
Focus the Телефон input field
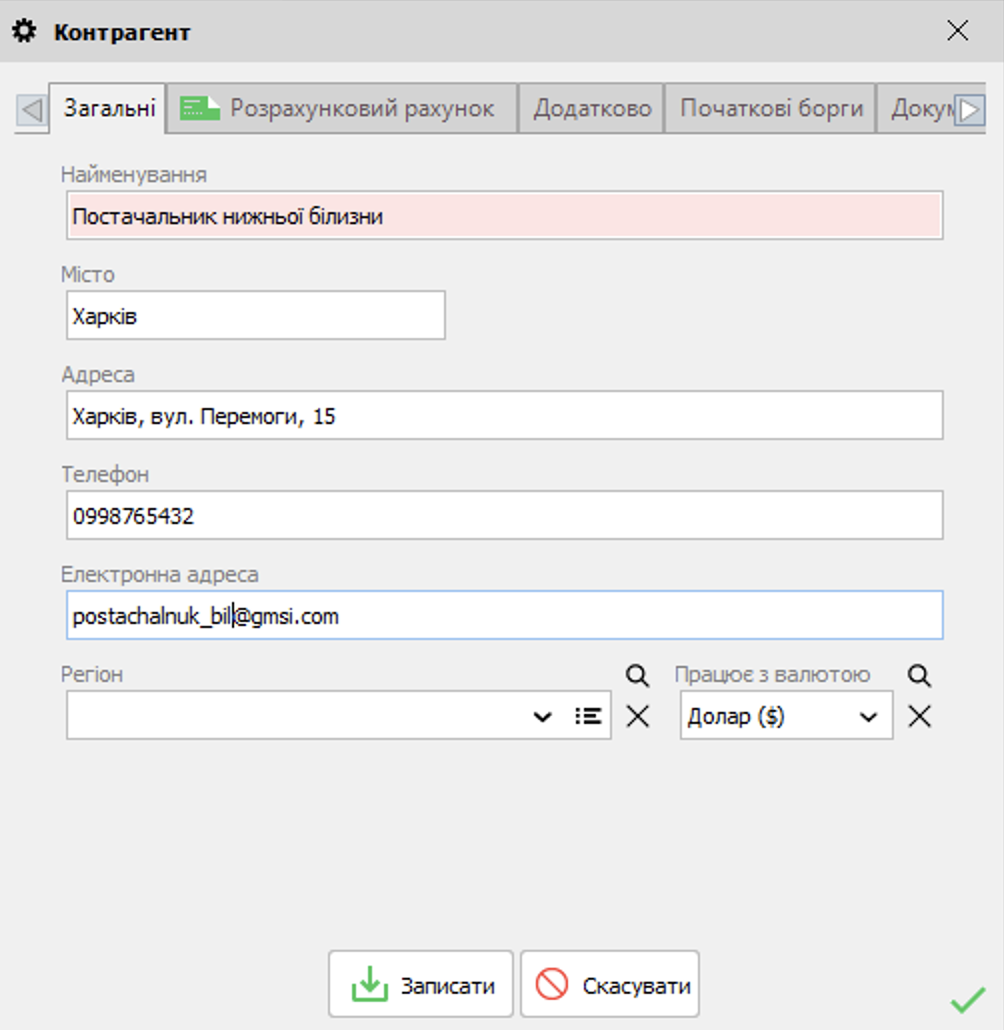click(504, 516)
